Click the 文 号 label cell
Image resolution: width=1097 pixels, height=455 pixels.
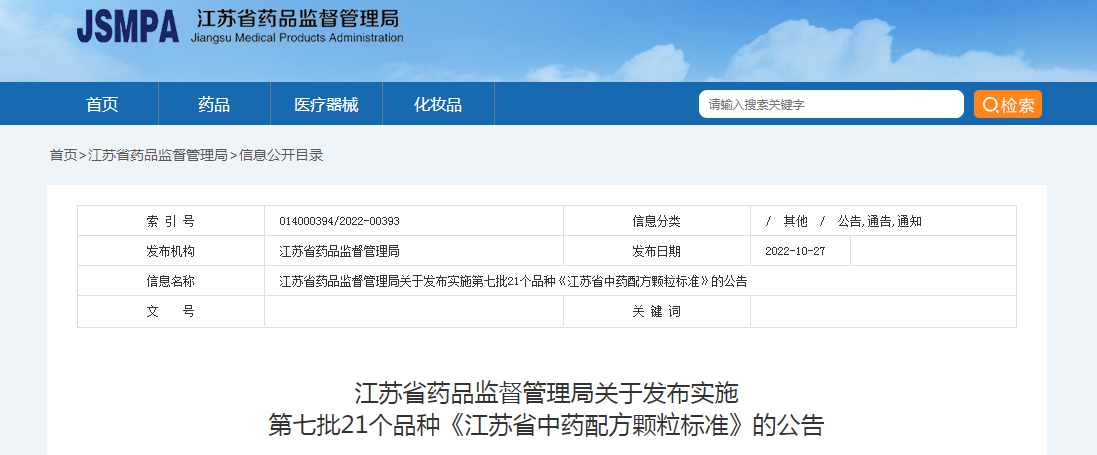pos(171,311)
